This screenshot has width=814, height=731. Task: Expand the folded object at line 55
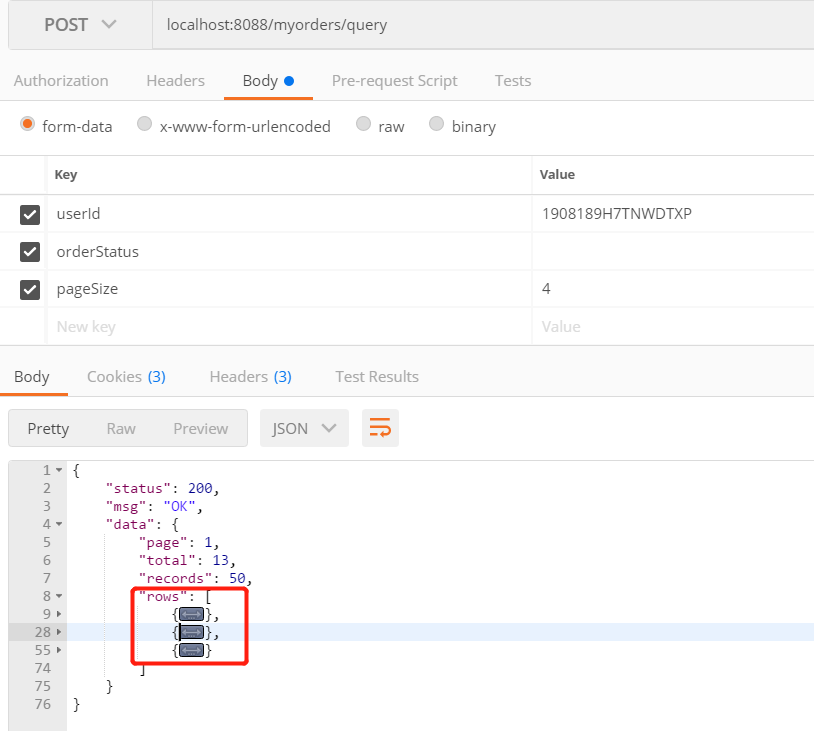pos(59,650)
